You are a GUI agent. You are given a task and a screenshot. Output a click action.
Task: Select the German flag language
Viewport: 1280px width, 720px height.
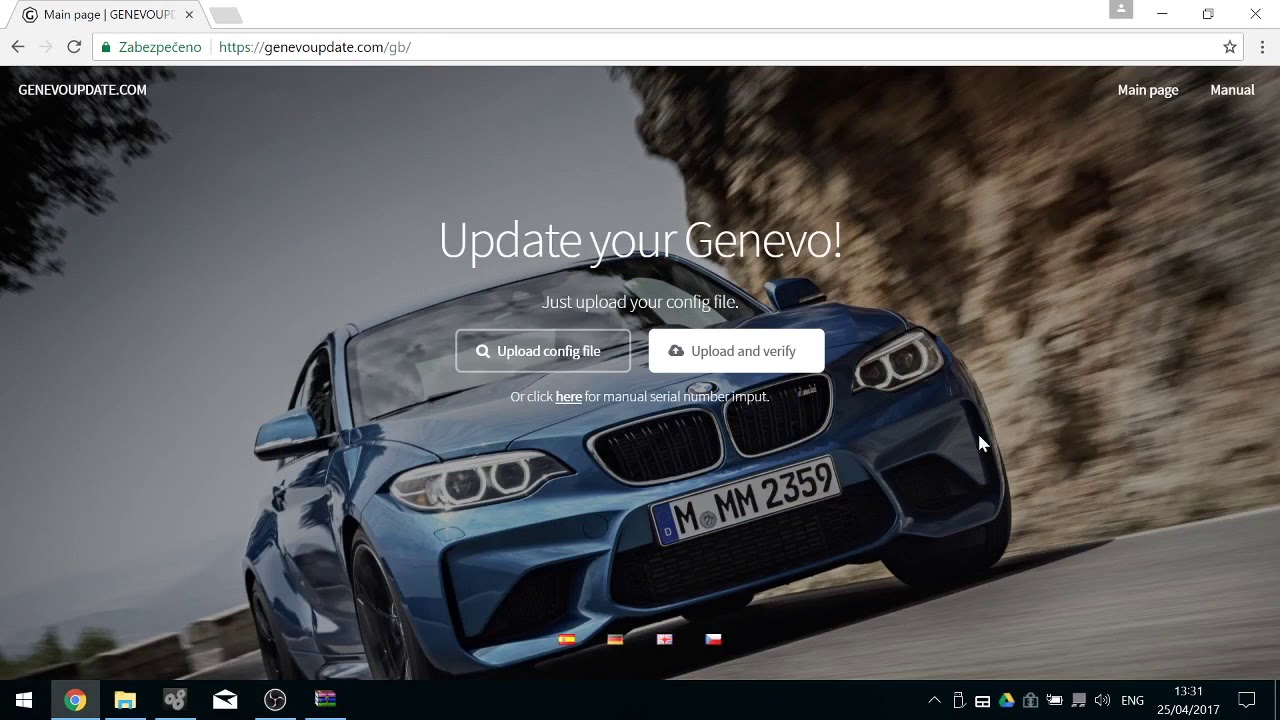coord(615,639)
